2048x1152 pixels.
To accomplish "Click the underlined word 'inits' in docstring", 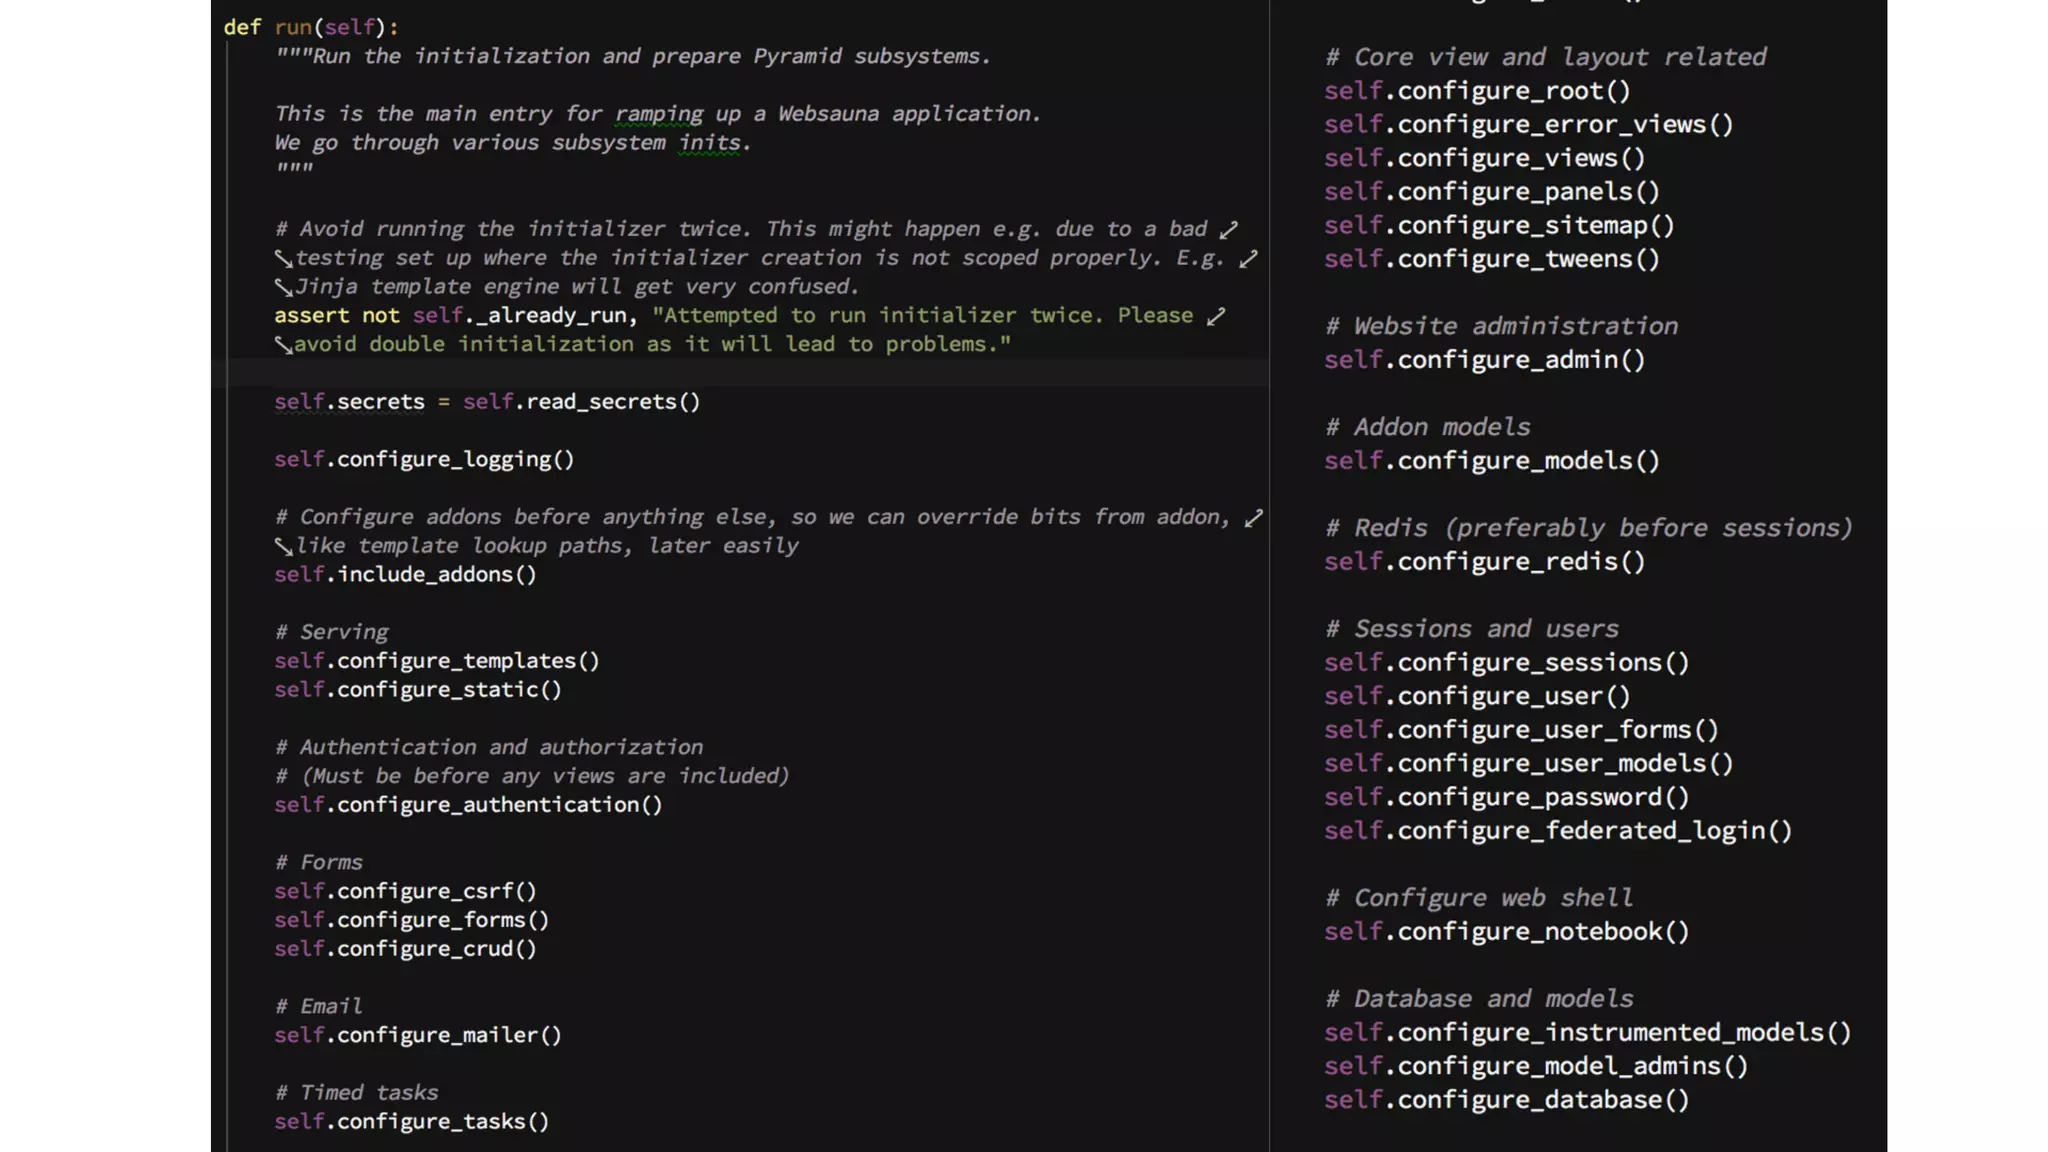I will [709, 143].
